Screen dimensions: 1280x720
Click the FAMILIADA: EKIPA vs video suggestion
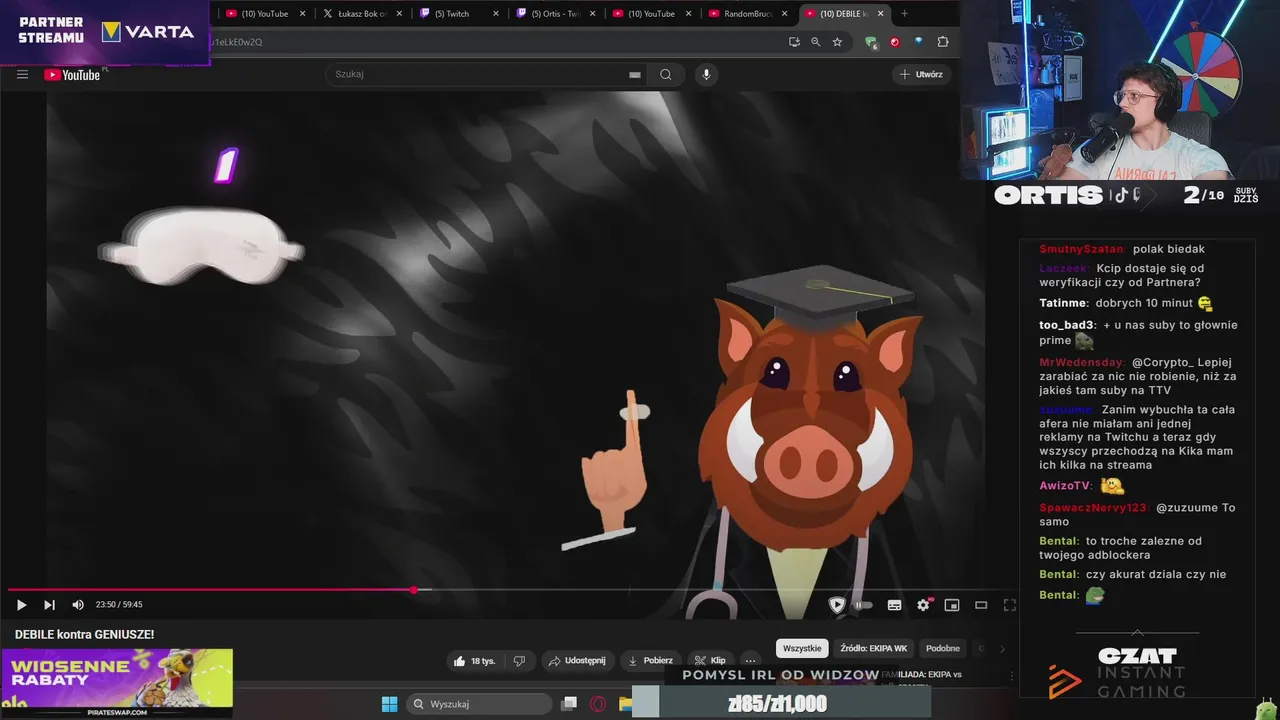[921, 675]
